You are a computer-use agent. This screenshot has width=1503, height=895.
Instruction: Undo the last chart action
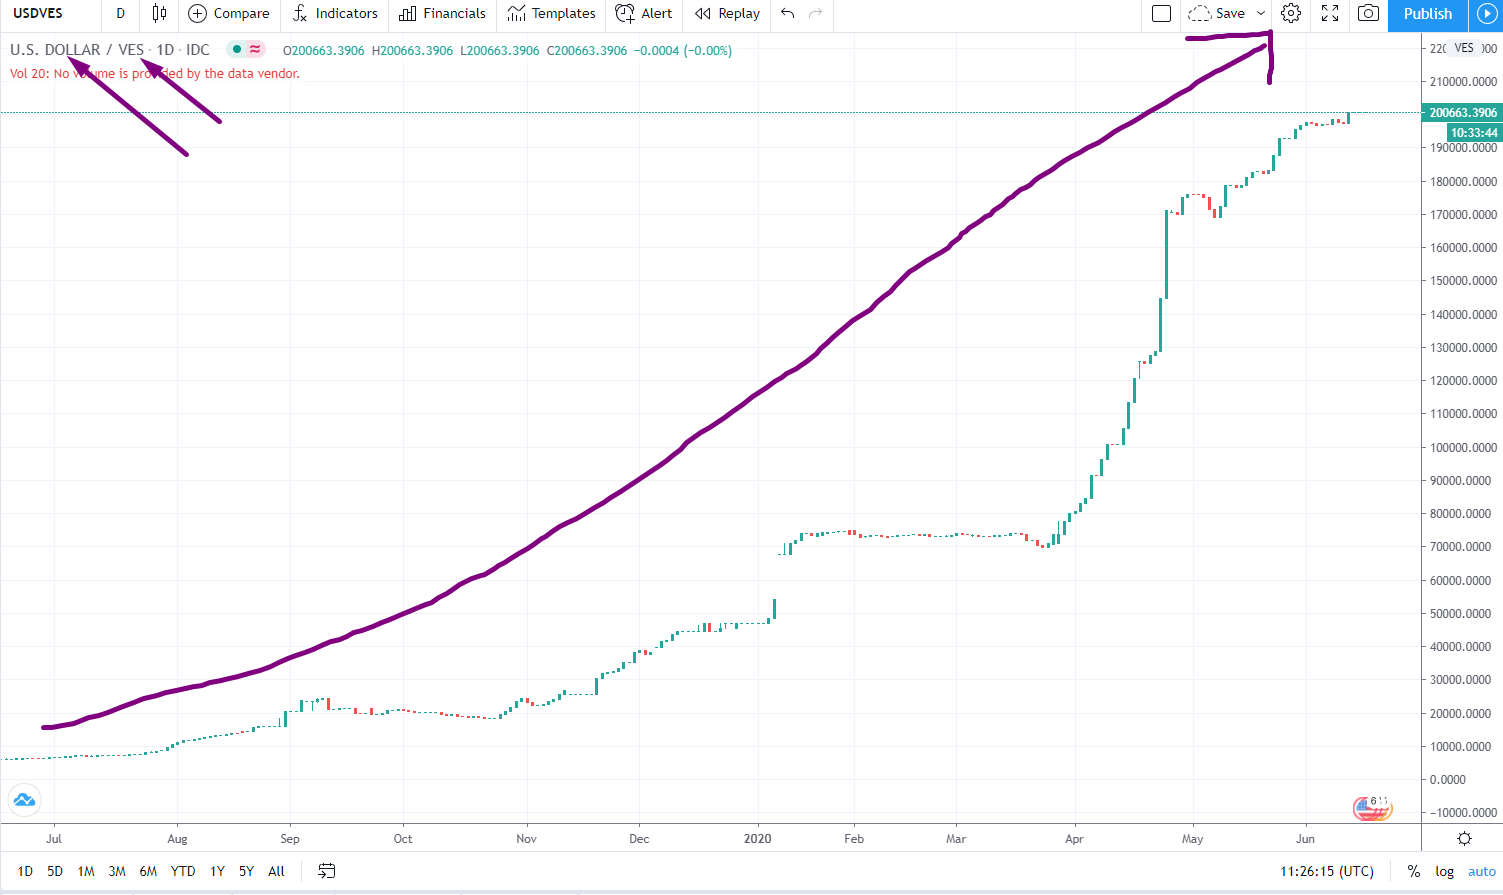tap(788, 14)
